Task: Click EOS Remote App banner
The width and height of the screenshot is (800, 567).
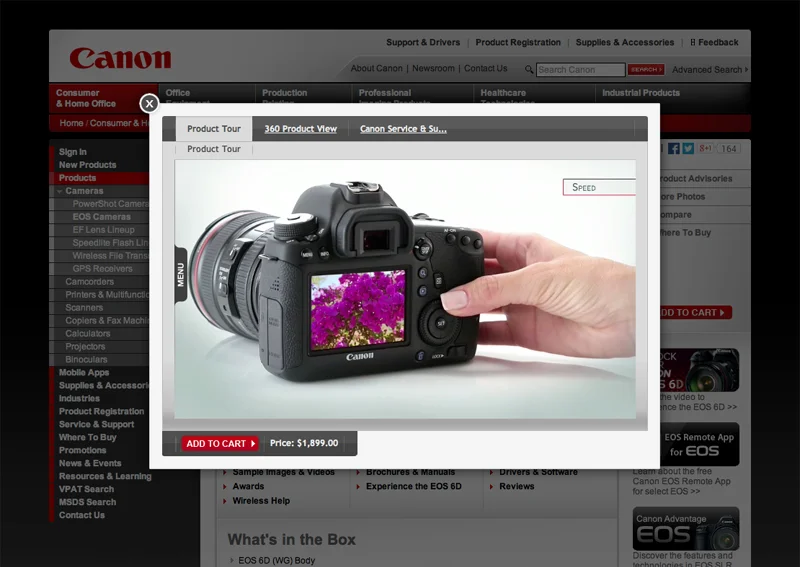Action: 698,445
